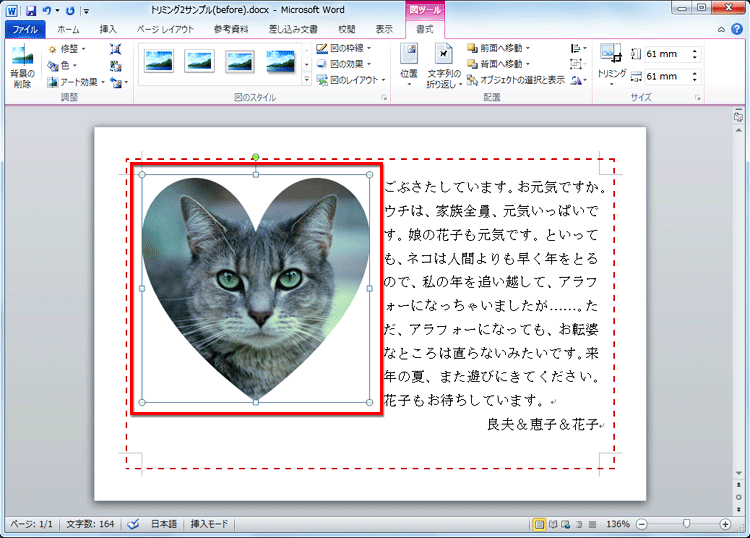Image resolution: width=750 pixels, height=538 pixels.
Task: Switch to Full Screen Reading view
Action: [553, 525]
